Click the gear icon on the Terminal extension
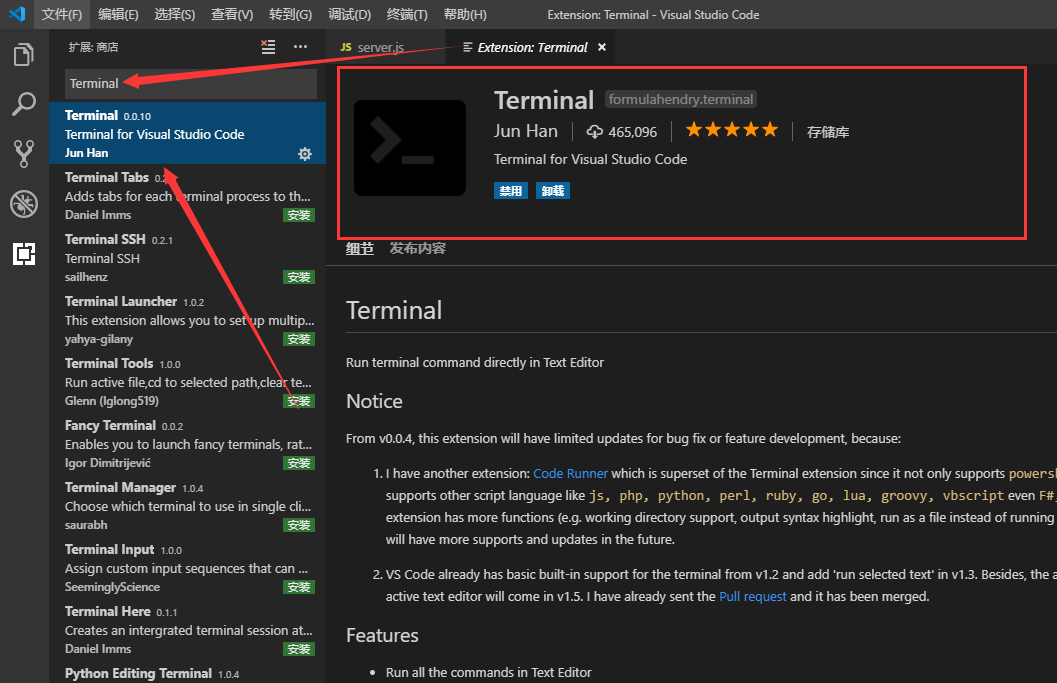Screen dimensions: 1057x683 (x=304, y=153)
